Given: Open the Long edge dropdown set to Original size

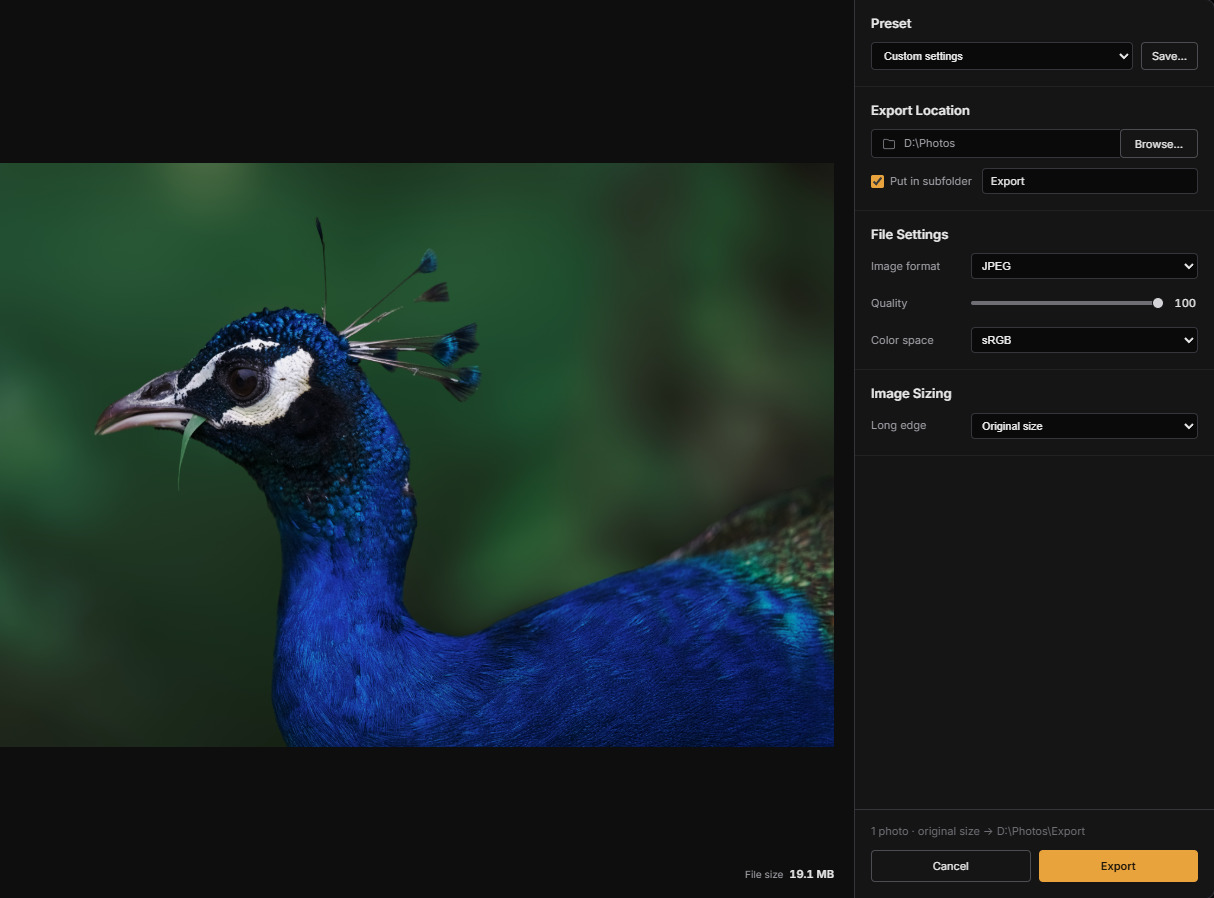Looking at the screenshot, I should click(1084, 426).
